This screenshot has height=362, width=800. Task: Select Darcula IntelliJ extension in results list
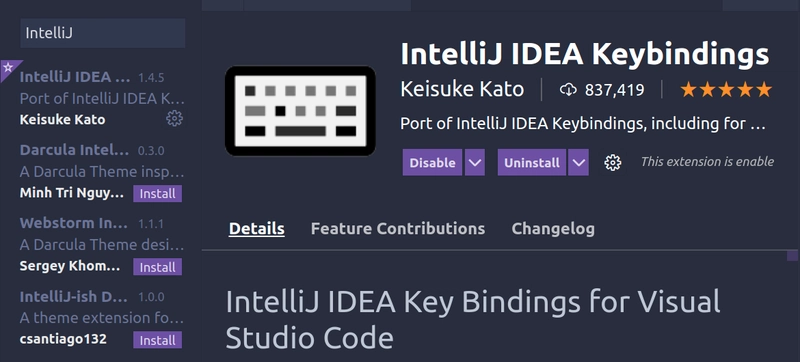(x=101, y=172)
